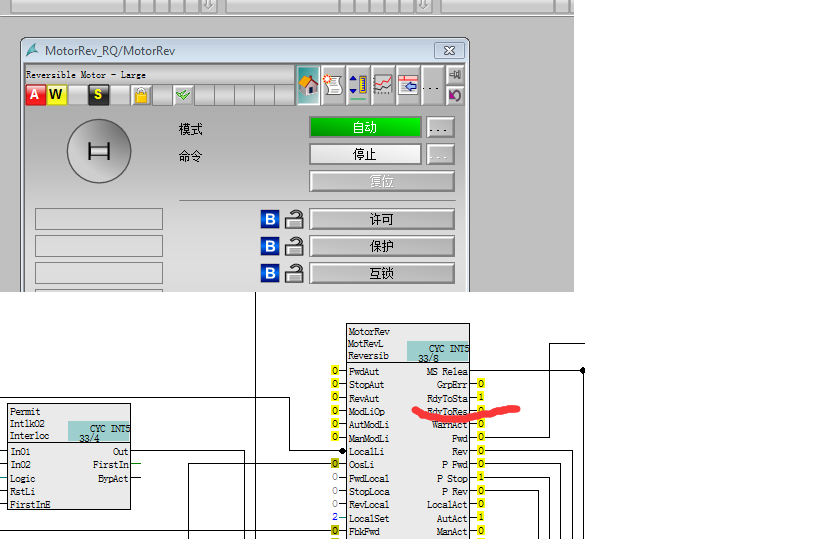Click the StopLoca input pin label
Screen dimensions: 819x539
pos(369,491)
